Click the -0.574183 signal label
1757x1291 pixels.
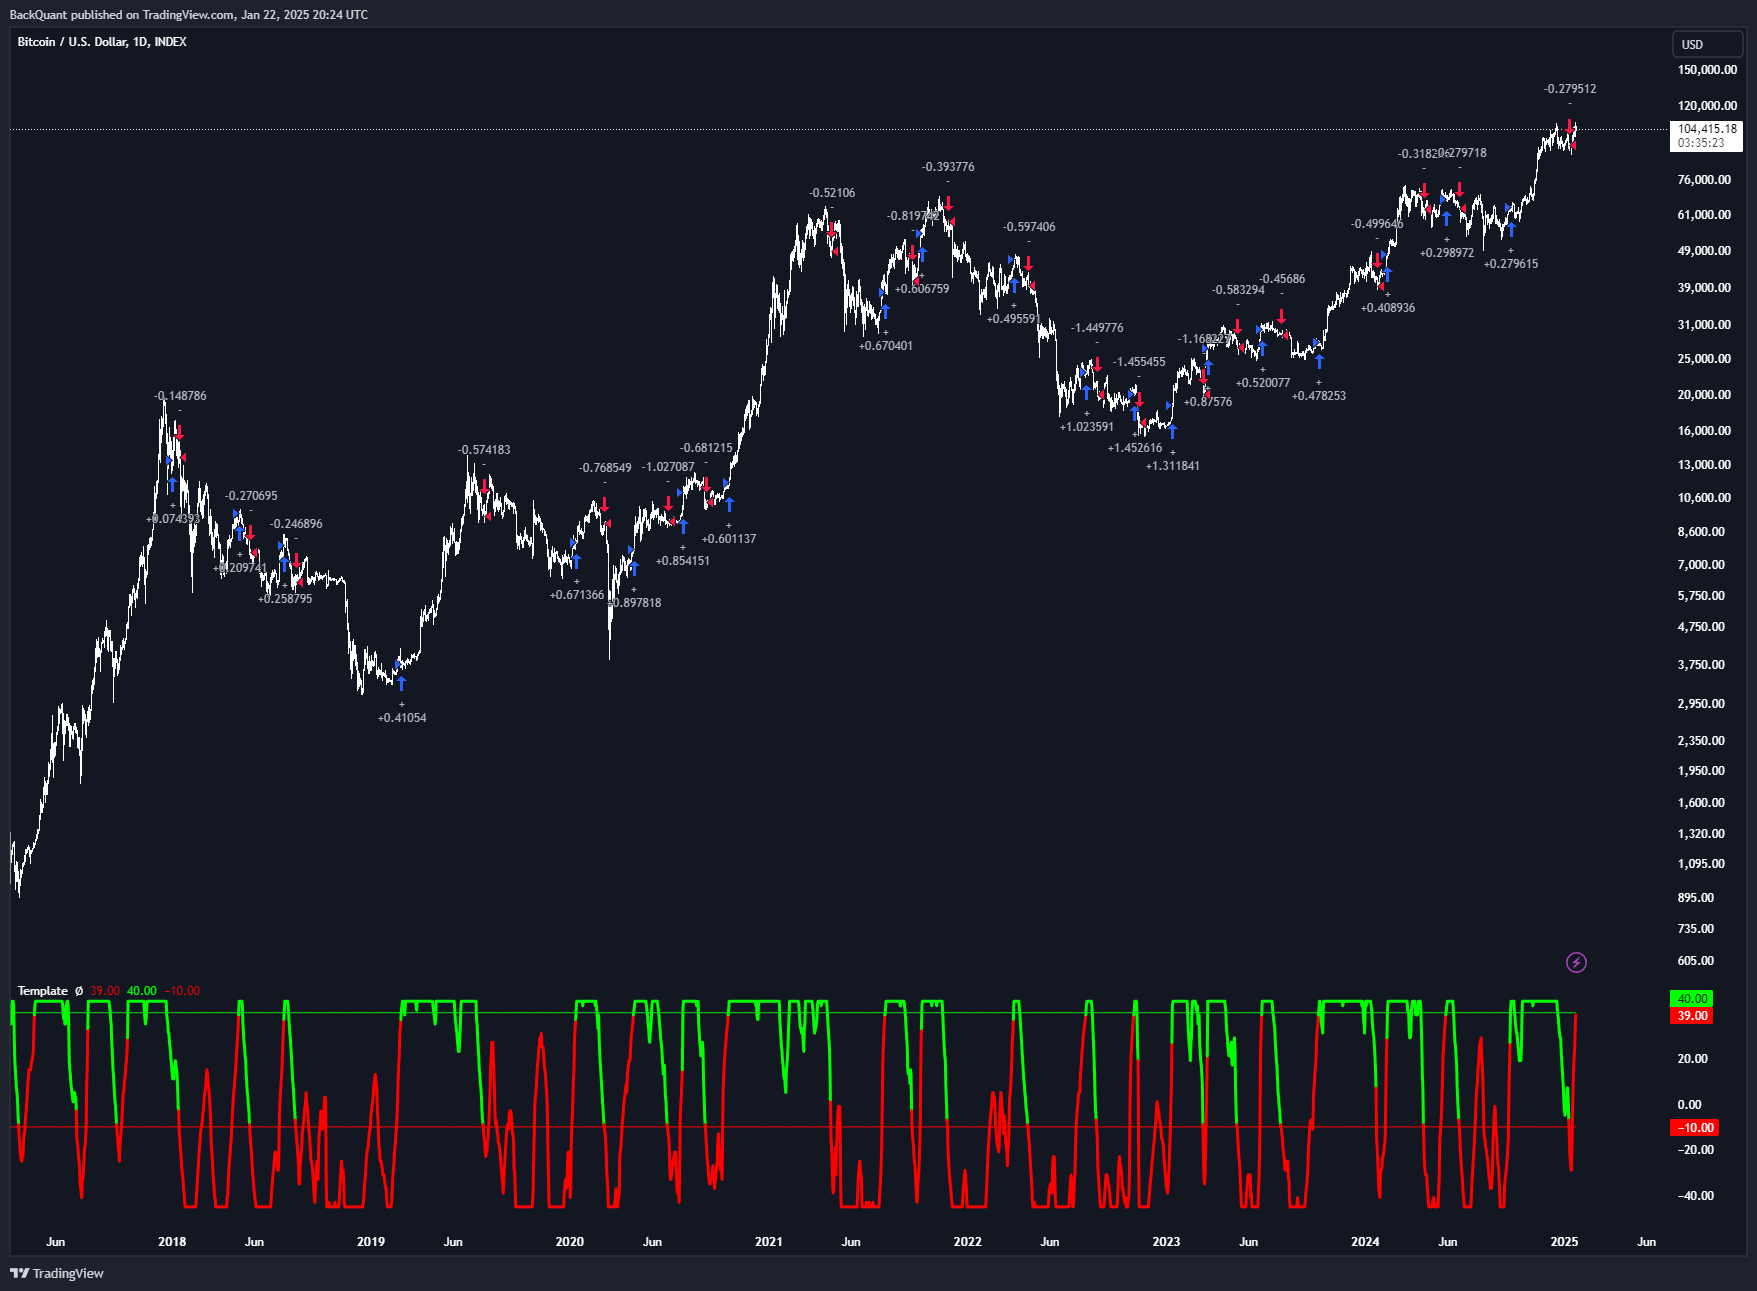tap(484, 450)
